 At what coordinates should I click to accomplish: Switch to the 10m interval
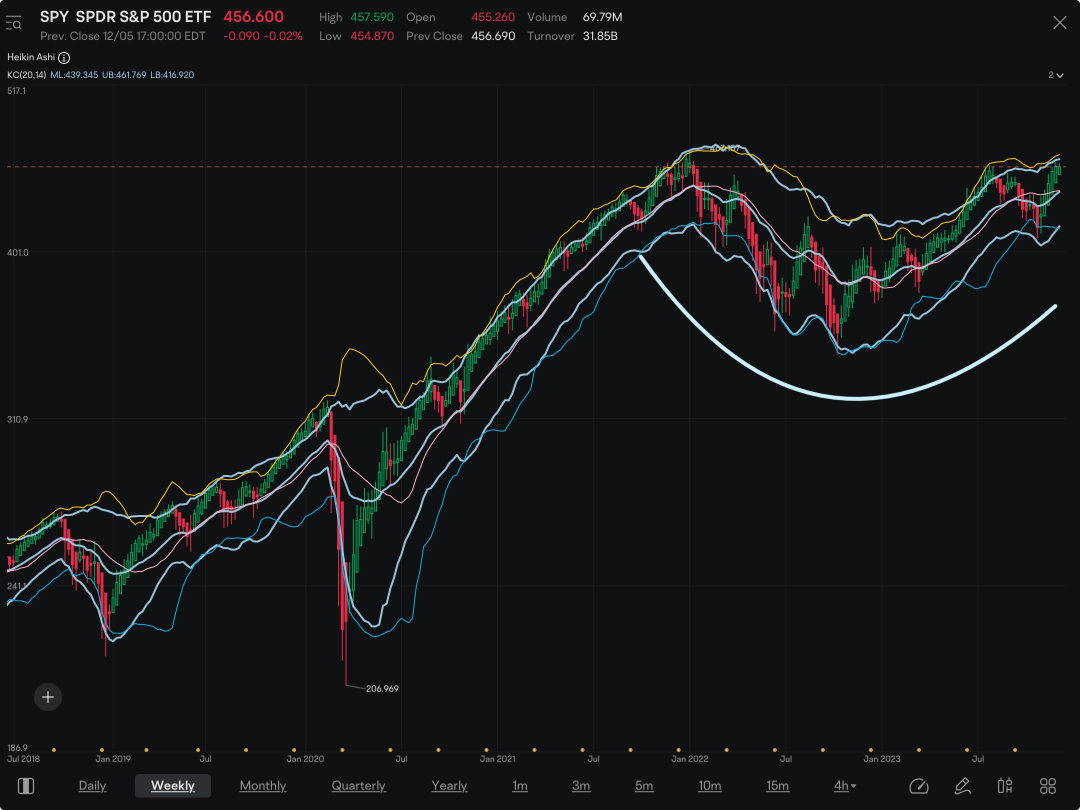click(x=709, y=786)
